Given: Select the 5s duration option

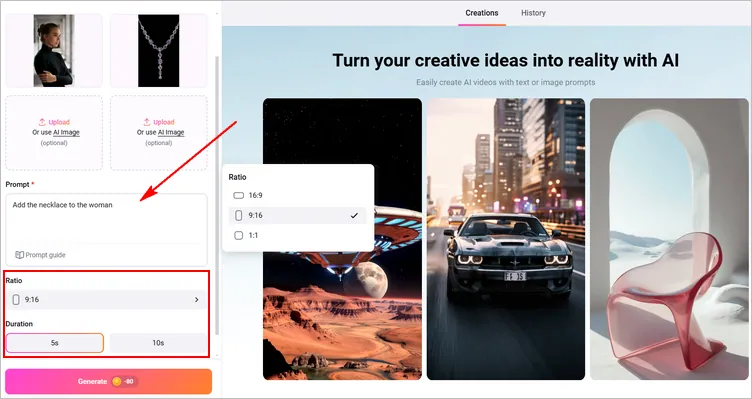Looking at the screenshot, I should 55,343.
